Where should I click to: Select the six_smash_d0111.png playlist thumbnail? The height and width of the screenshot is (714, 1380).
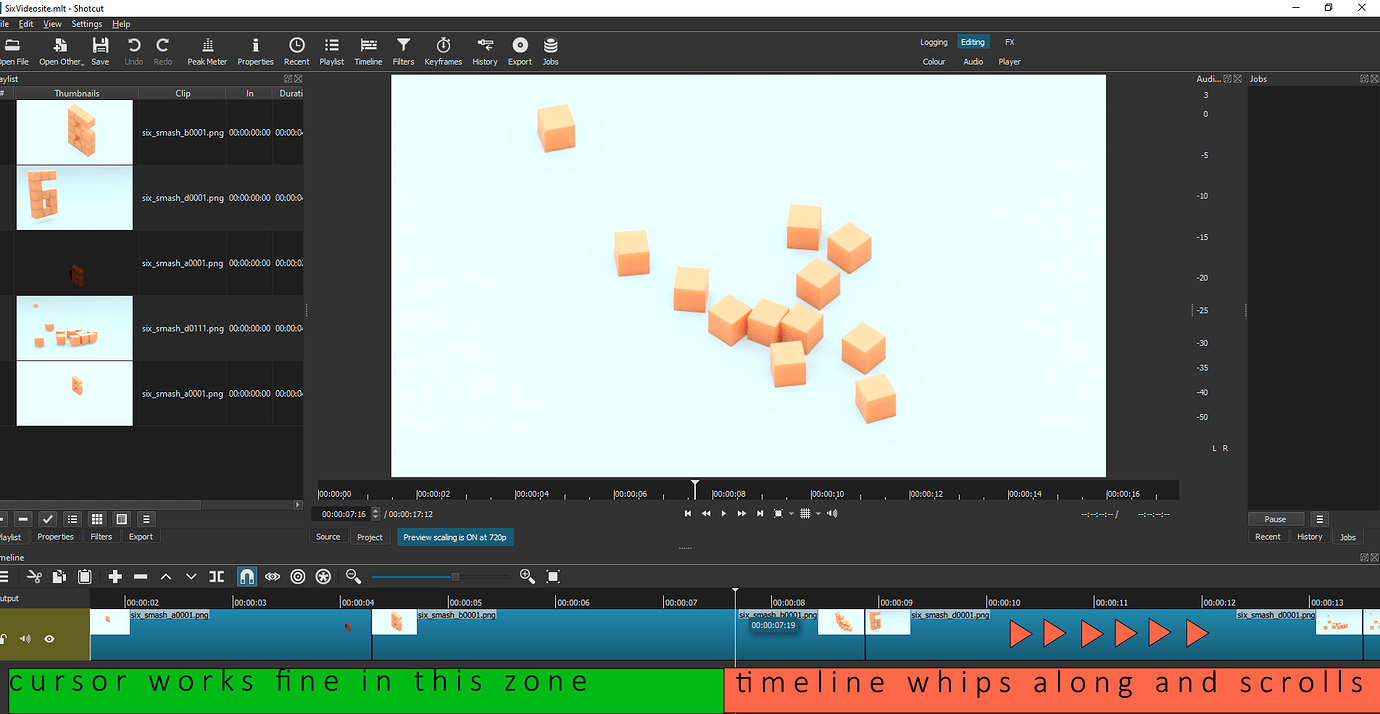pyautogui.click(x=75, y=328)
